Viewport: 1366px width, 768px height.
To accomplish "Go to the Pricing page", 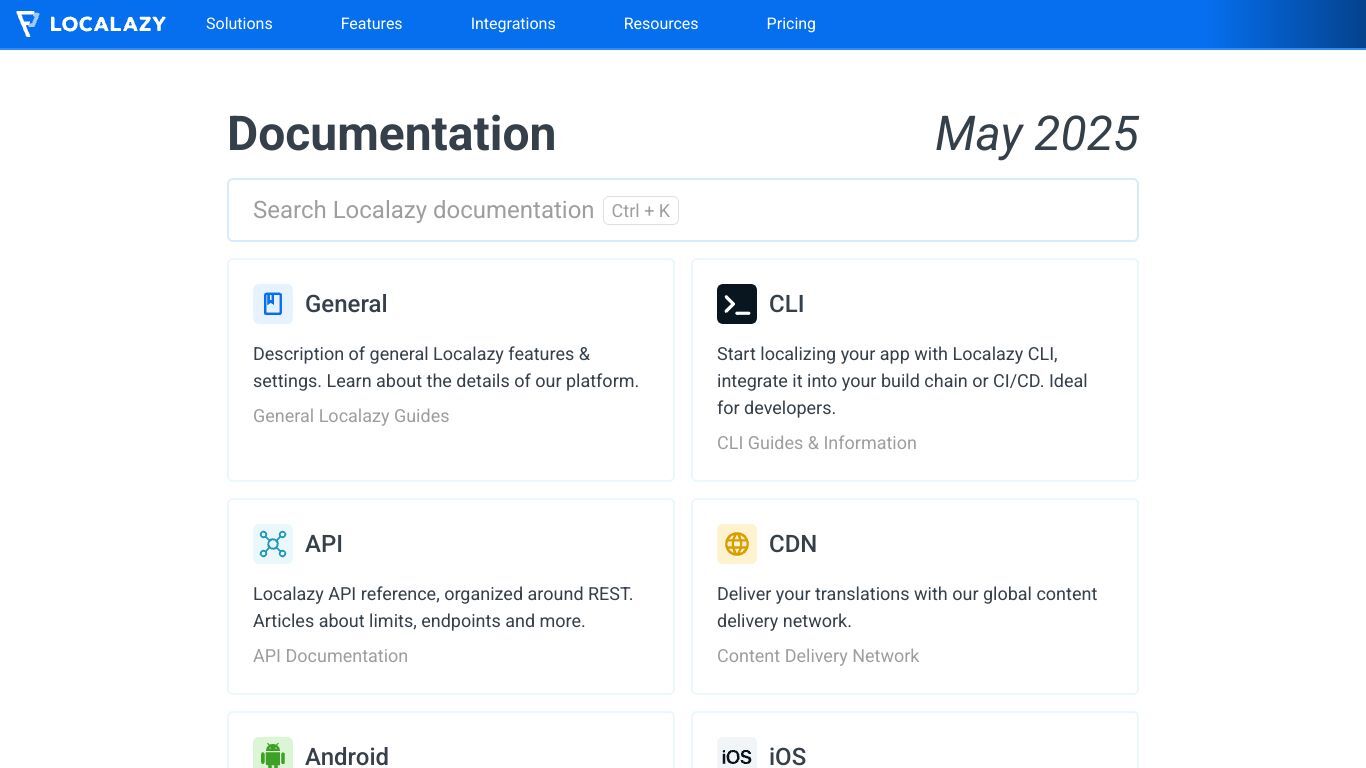I will point(791,24).
